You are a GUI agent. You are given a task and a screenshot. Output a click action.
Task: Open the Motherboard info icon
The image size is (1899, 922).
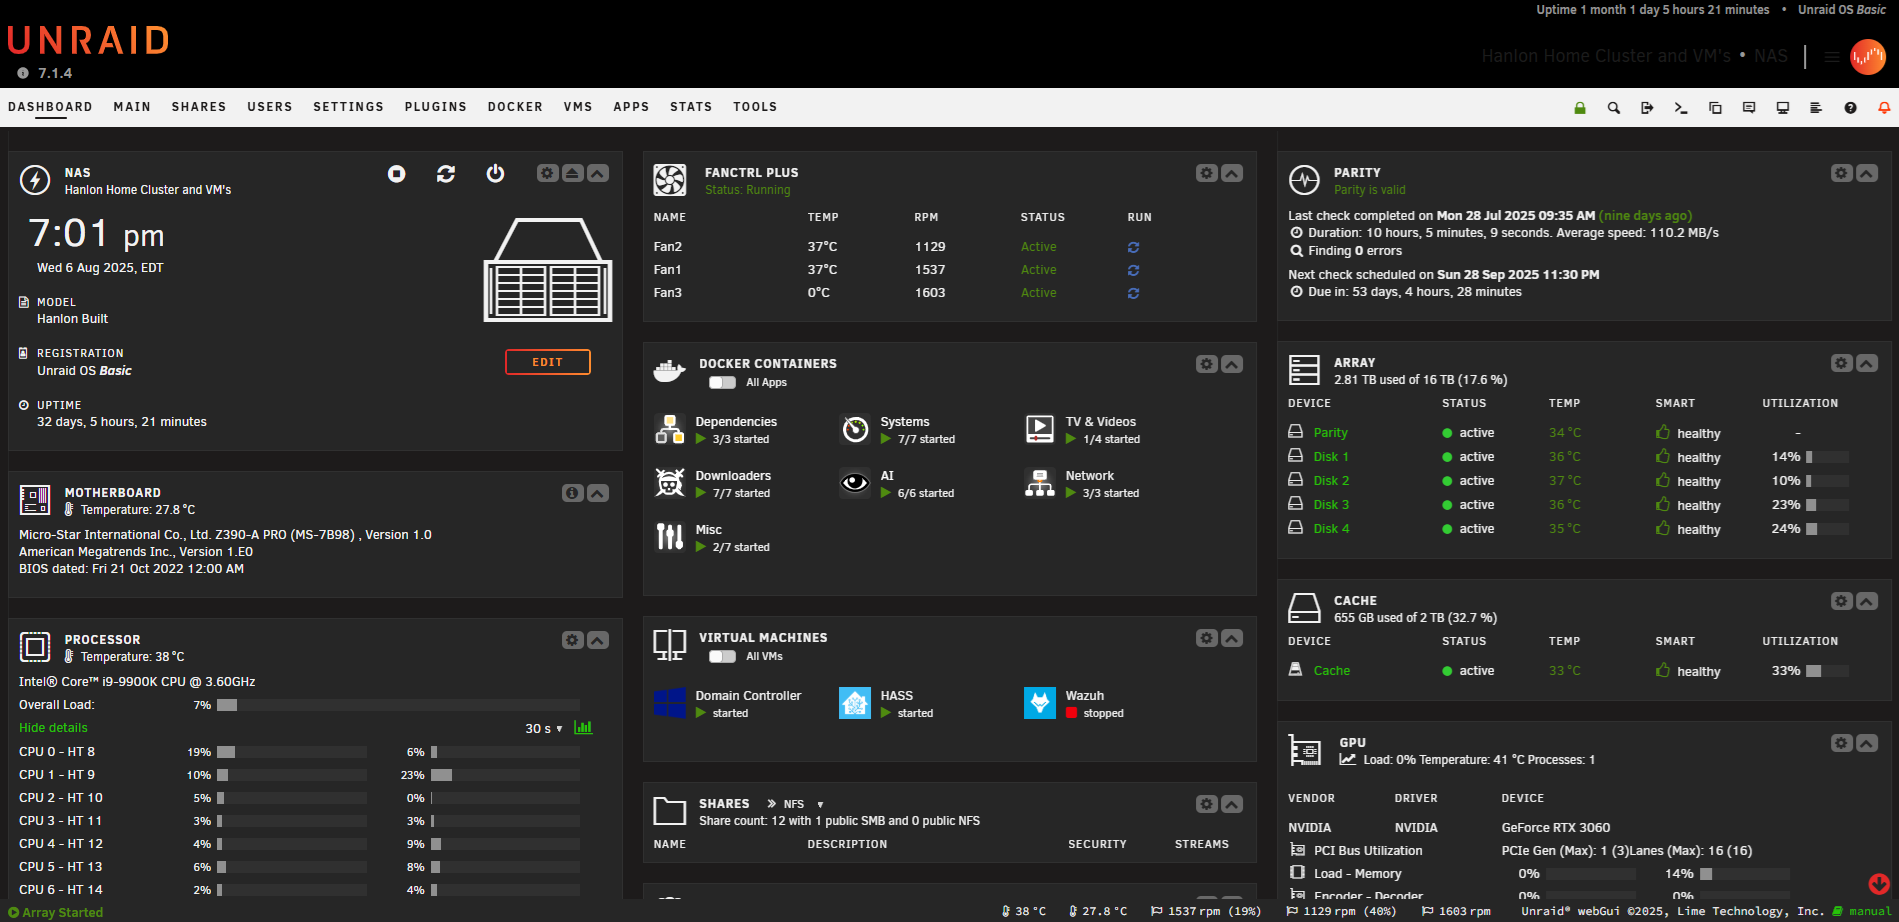click(572, 493)
